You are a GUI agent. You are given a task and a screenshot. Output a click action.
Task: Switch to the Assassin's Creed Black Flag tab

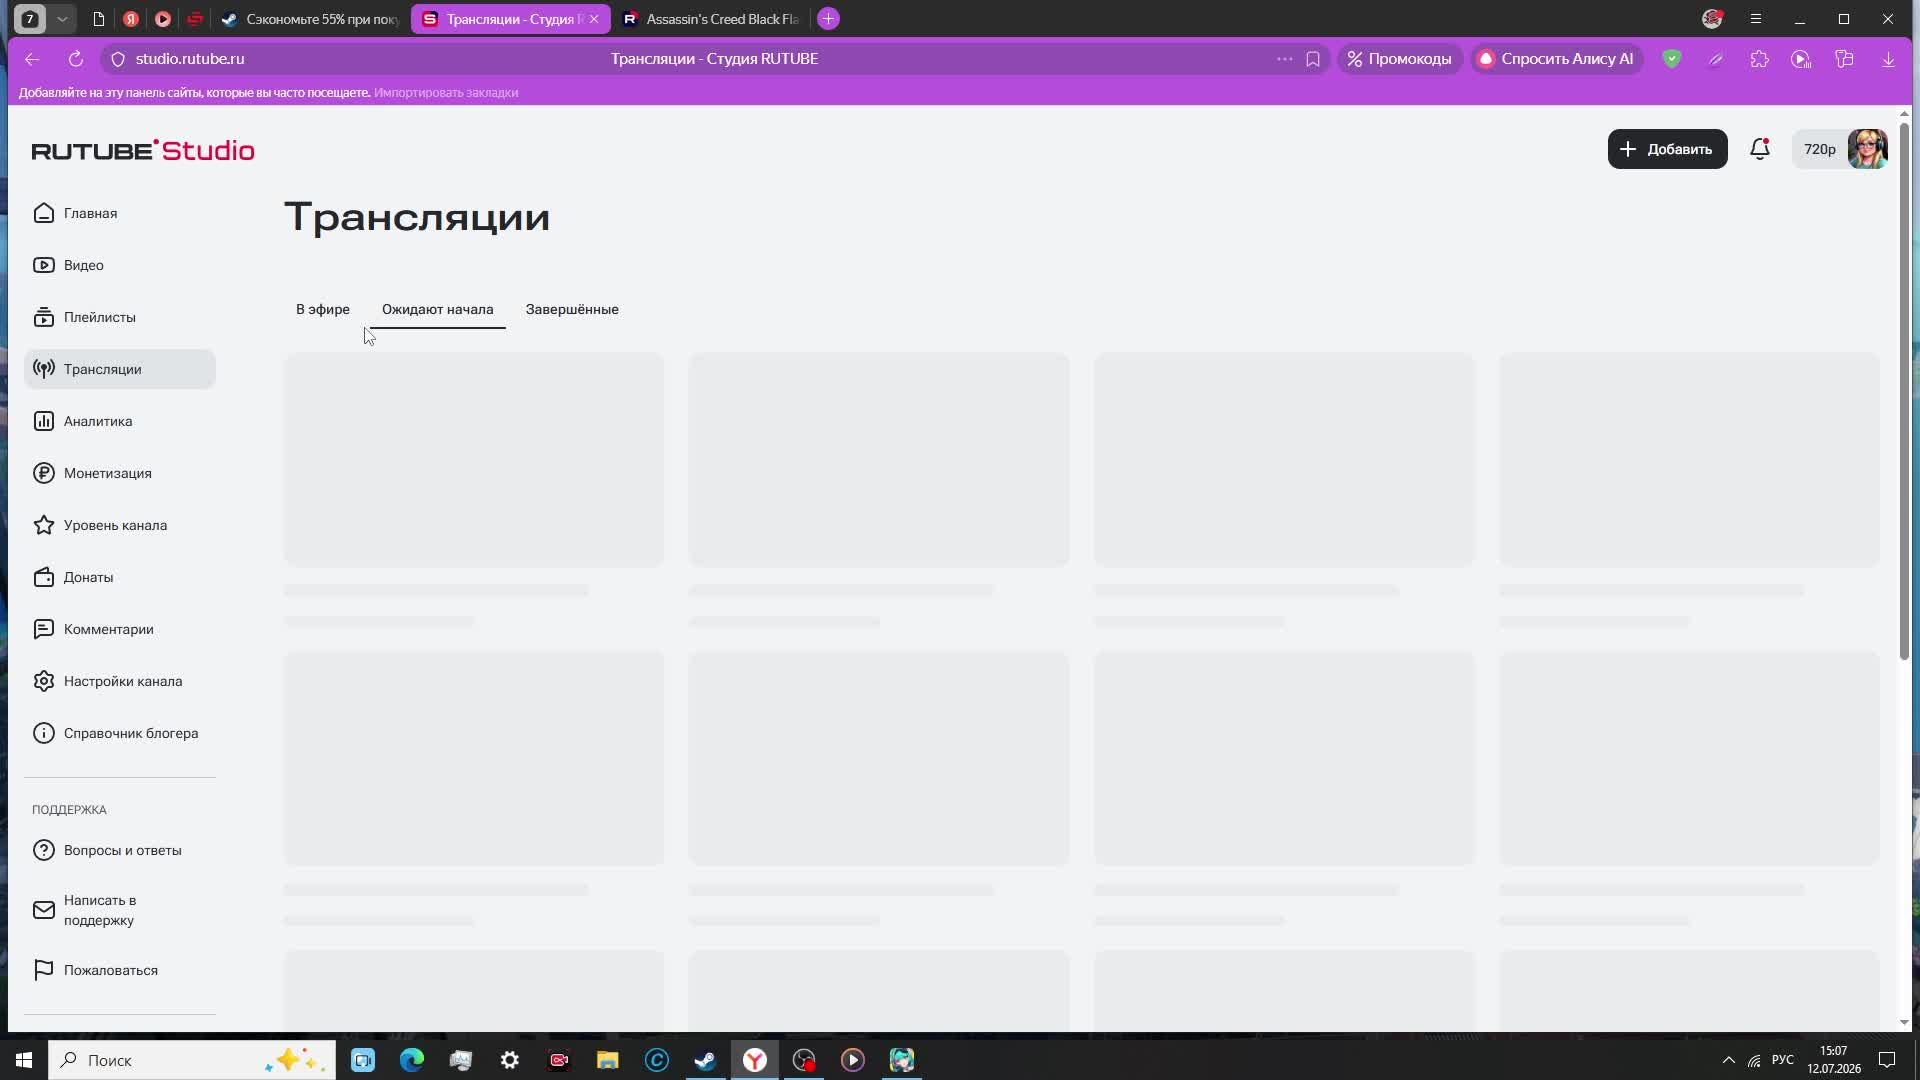click(x=712, y=19)
